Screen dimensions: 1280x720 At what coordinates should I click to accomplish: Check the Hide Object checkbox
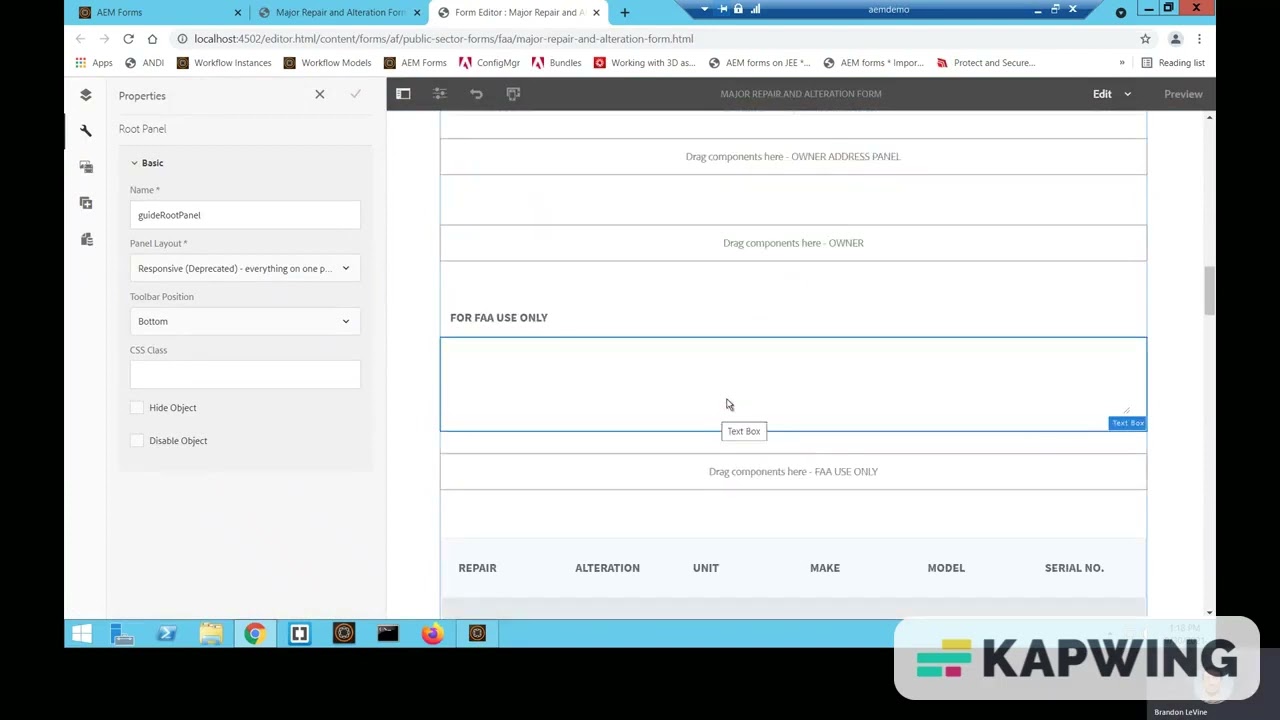[x=137, y=408]
